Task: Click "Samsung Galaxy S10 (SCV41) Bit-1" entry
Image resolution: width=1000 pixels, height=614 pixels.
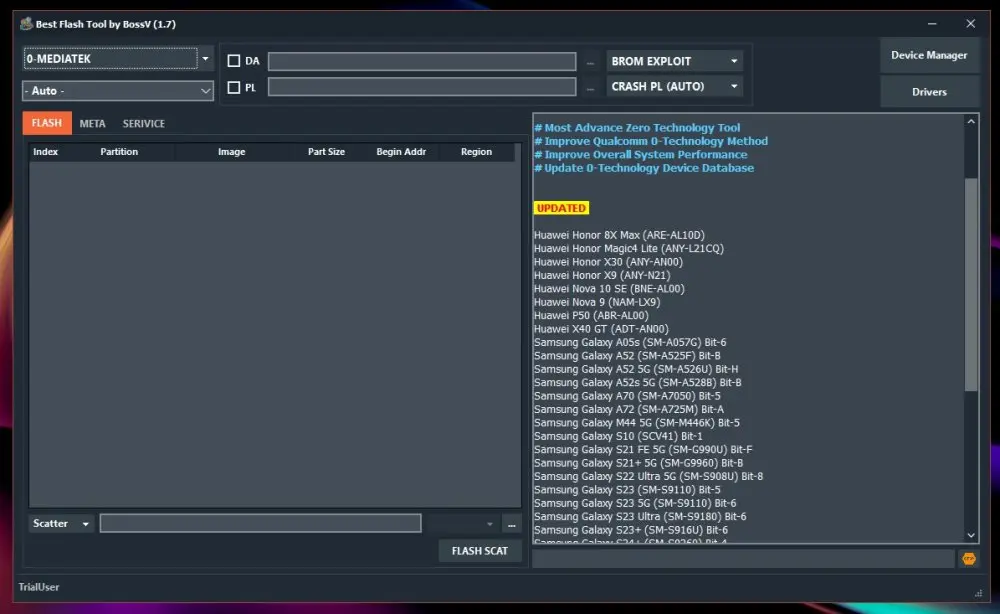Action: (618, 436)
